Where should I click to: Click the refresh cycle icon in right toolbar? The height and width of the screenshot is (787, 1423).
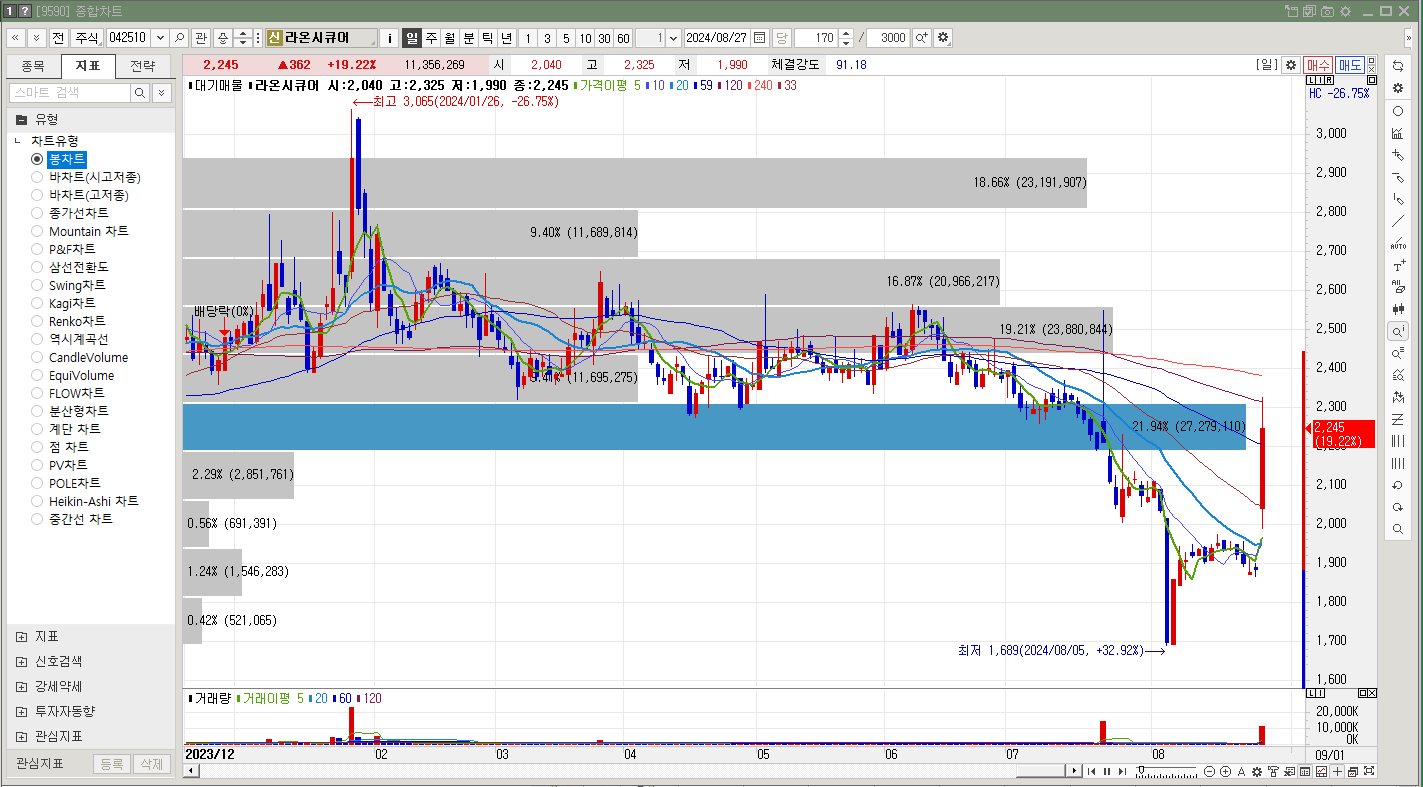point(1398,66)
